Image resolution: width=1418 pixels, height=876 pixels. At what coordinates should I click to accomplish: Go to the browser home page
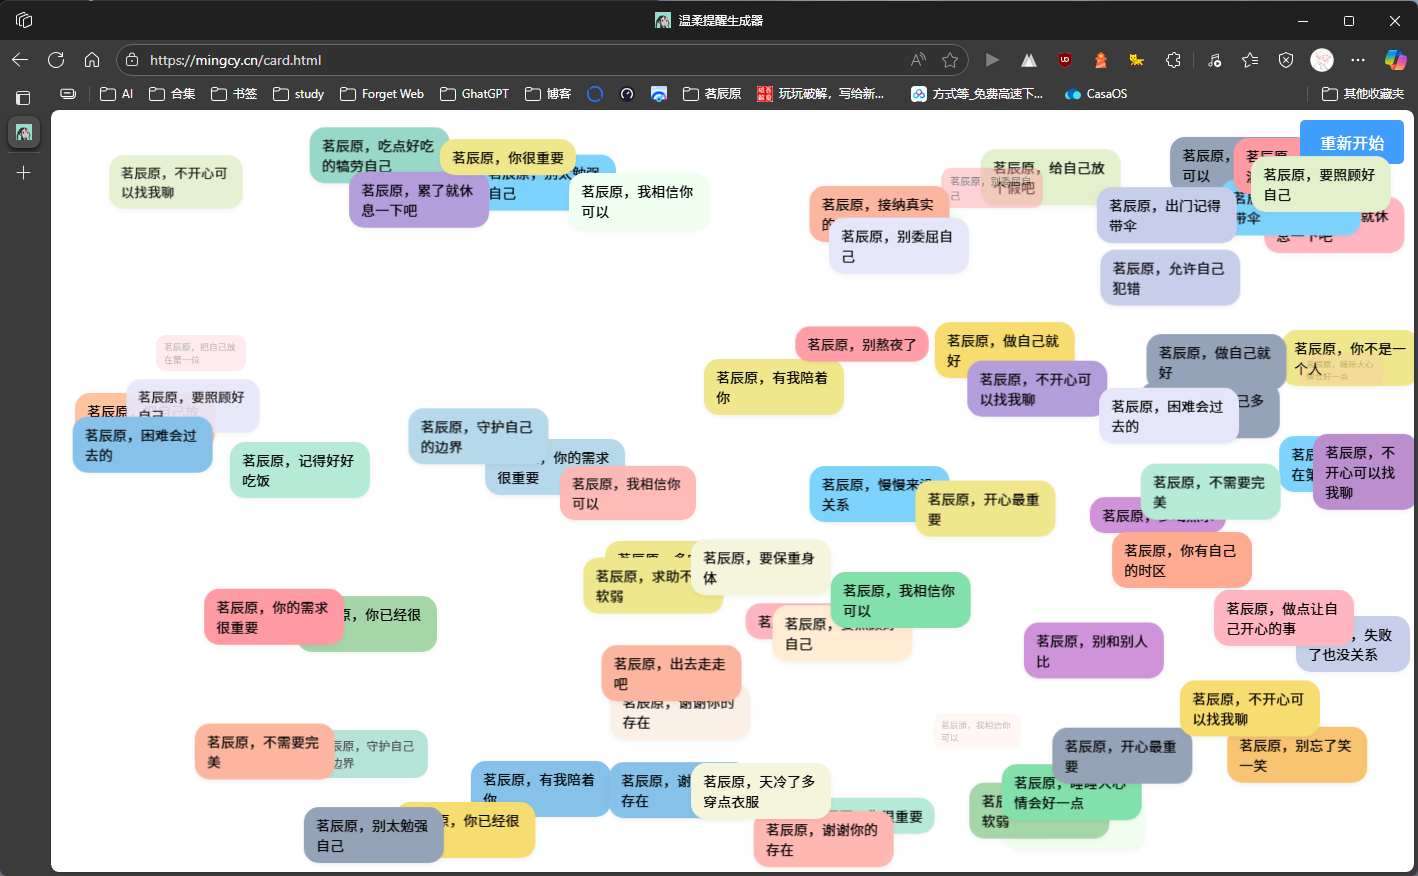point(92,60)
